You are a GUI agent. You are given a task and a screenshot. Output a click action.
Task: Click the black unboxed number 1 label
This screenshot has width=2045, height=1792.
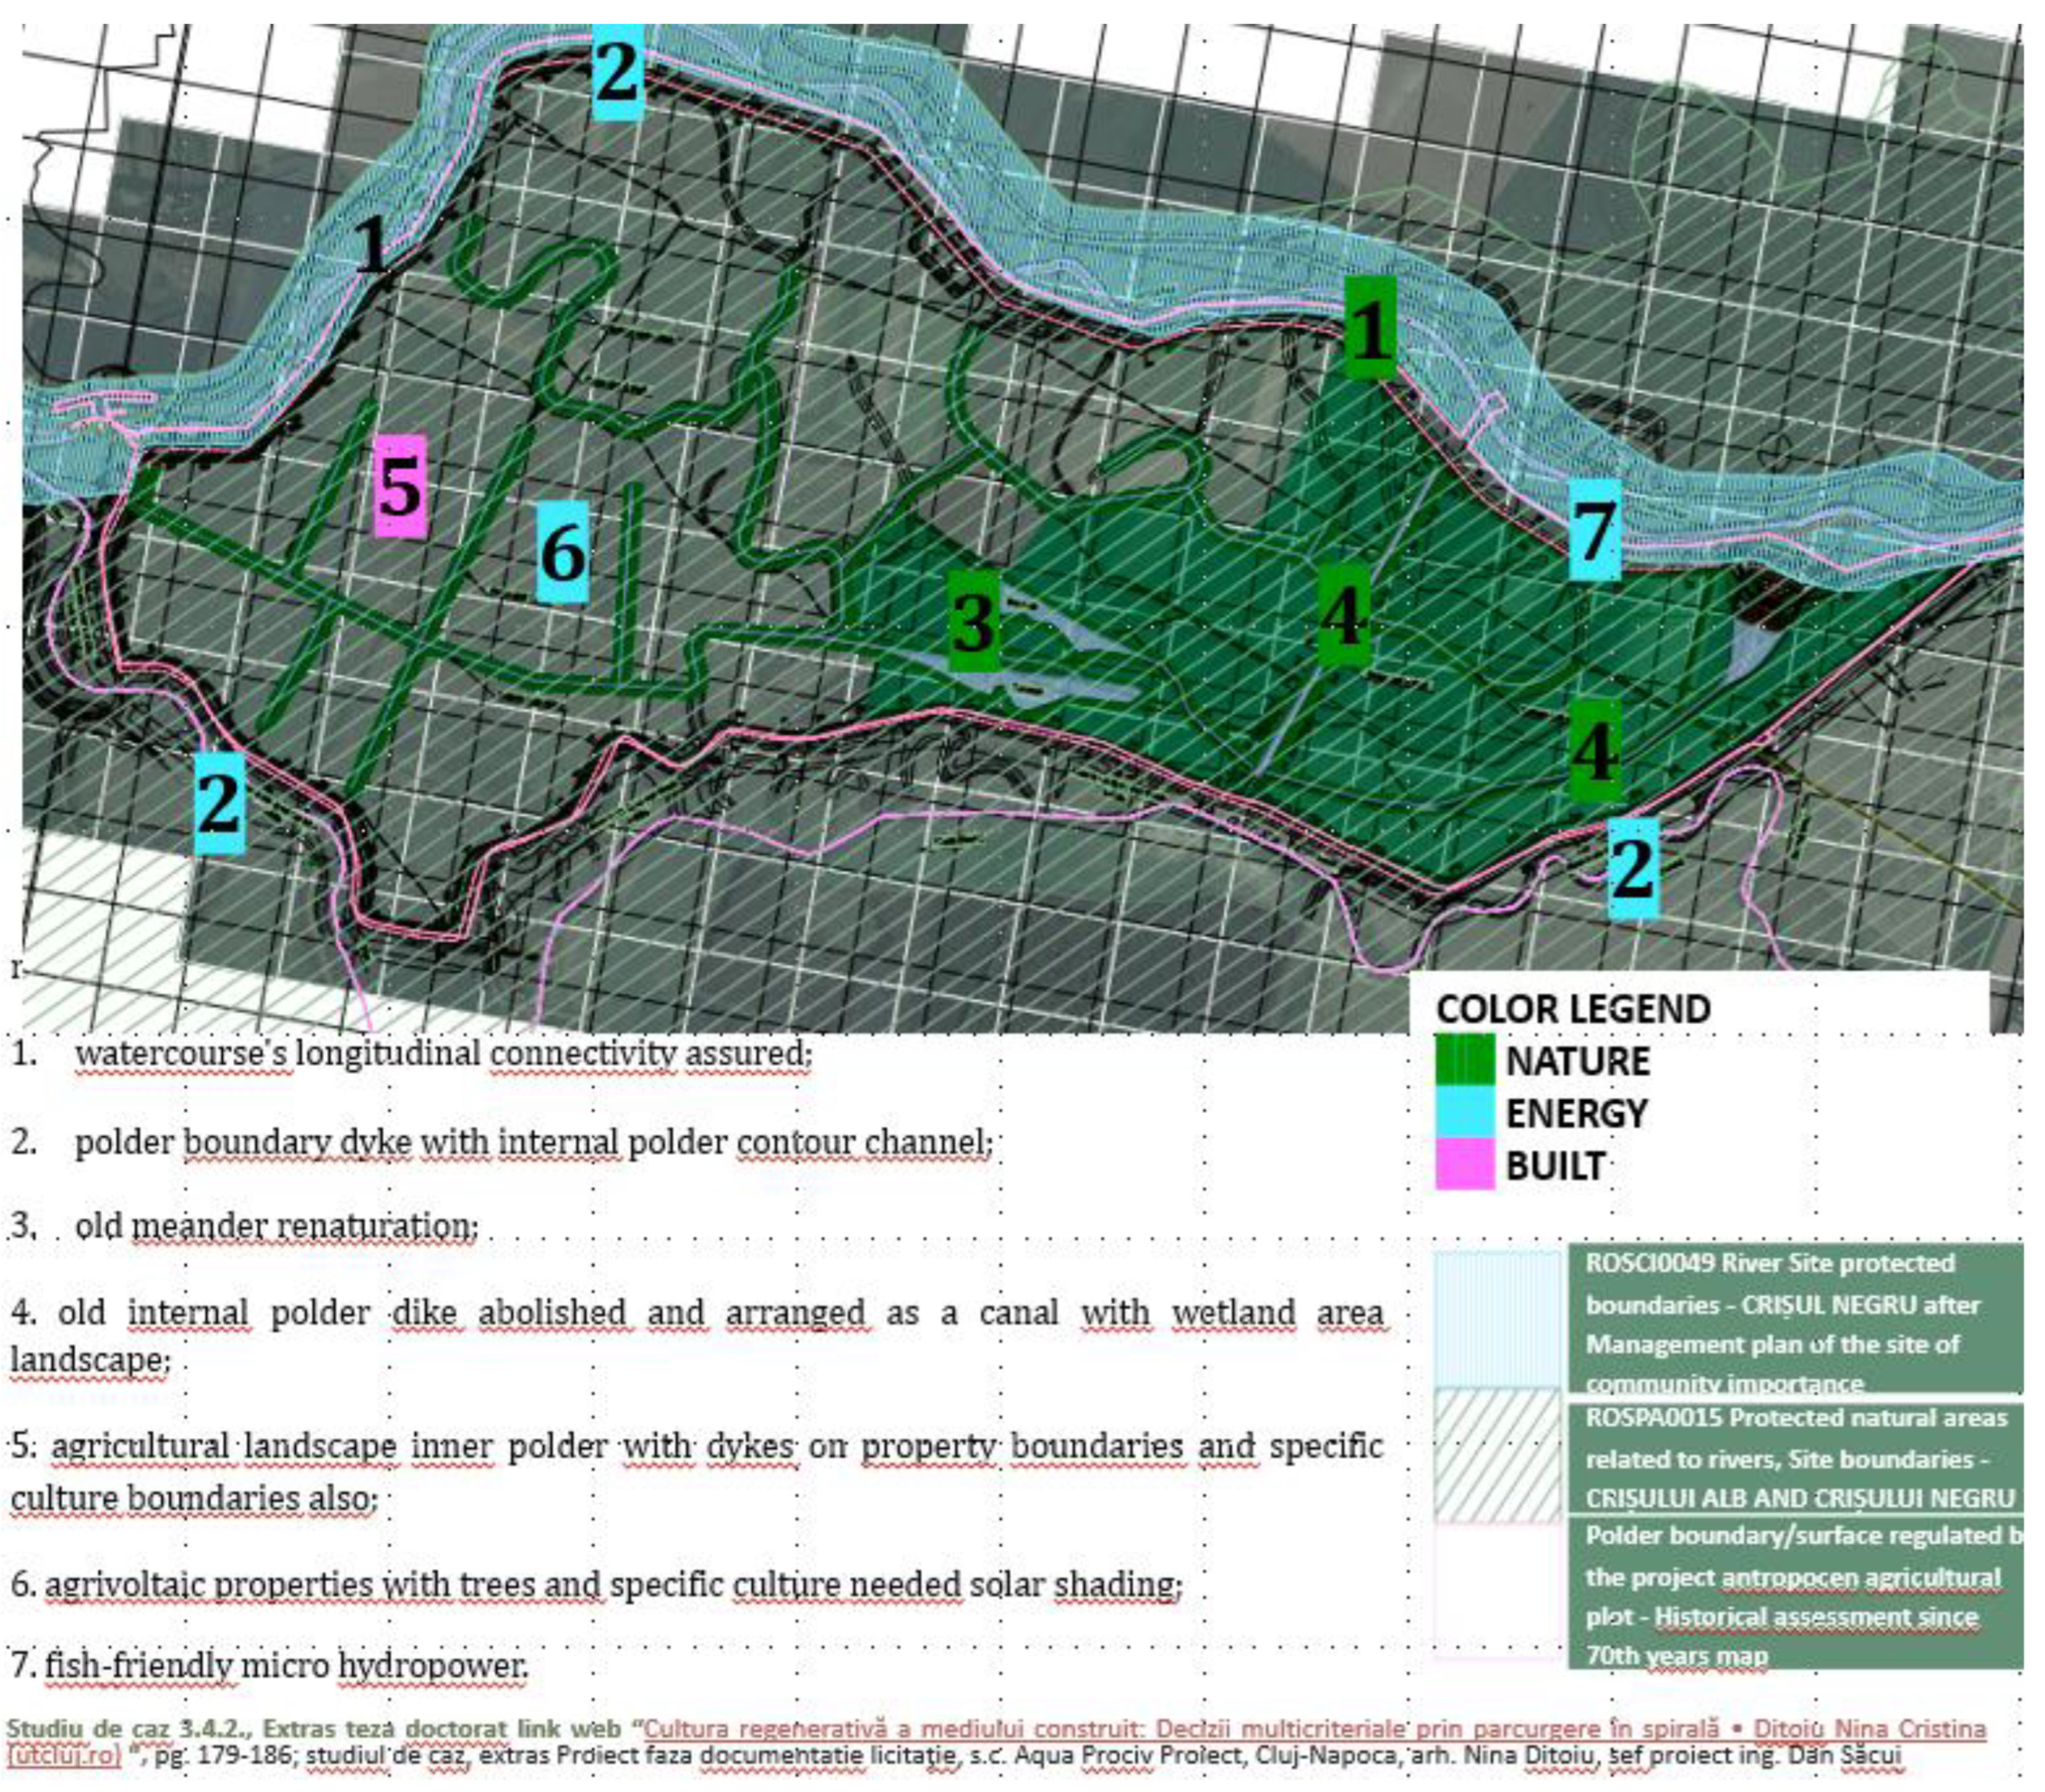click(371, 244)
